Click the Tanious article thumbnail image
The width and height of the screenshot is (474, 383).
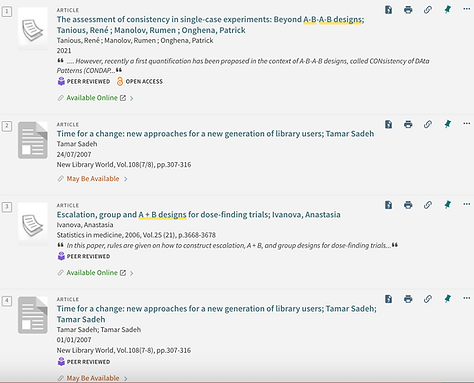33,29
